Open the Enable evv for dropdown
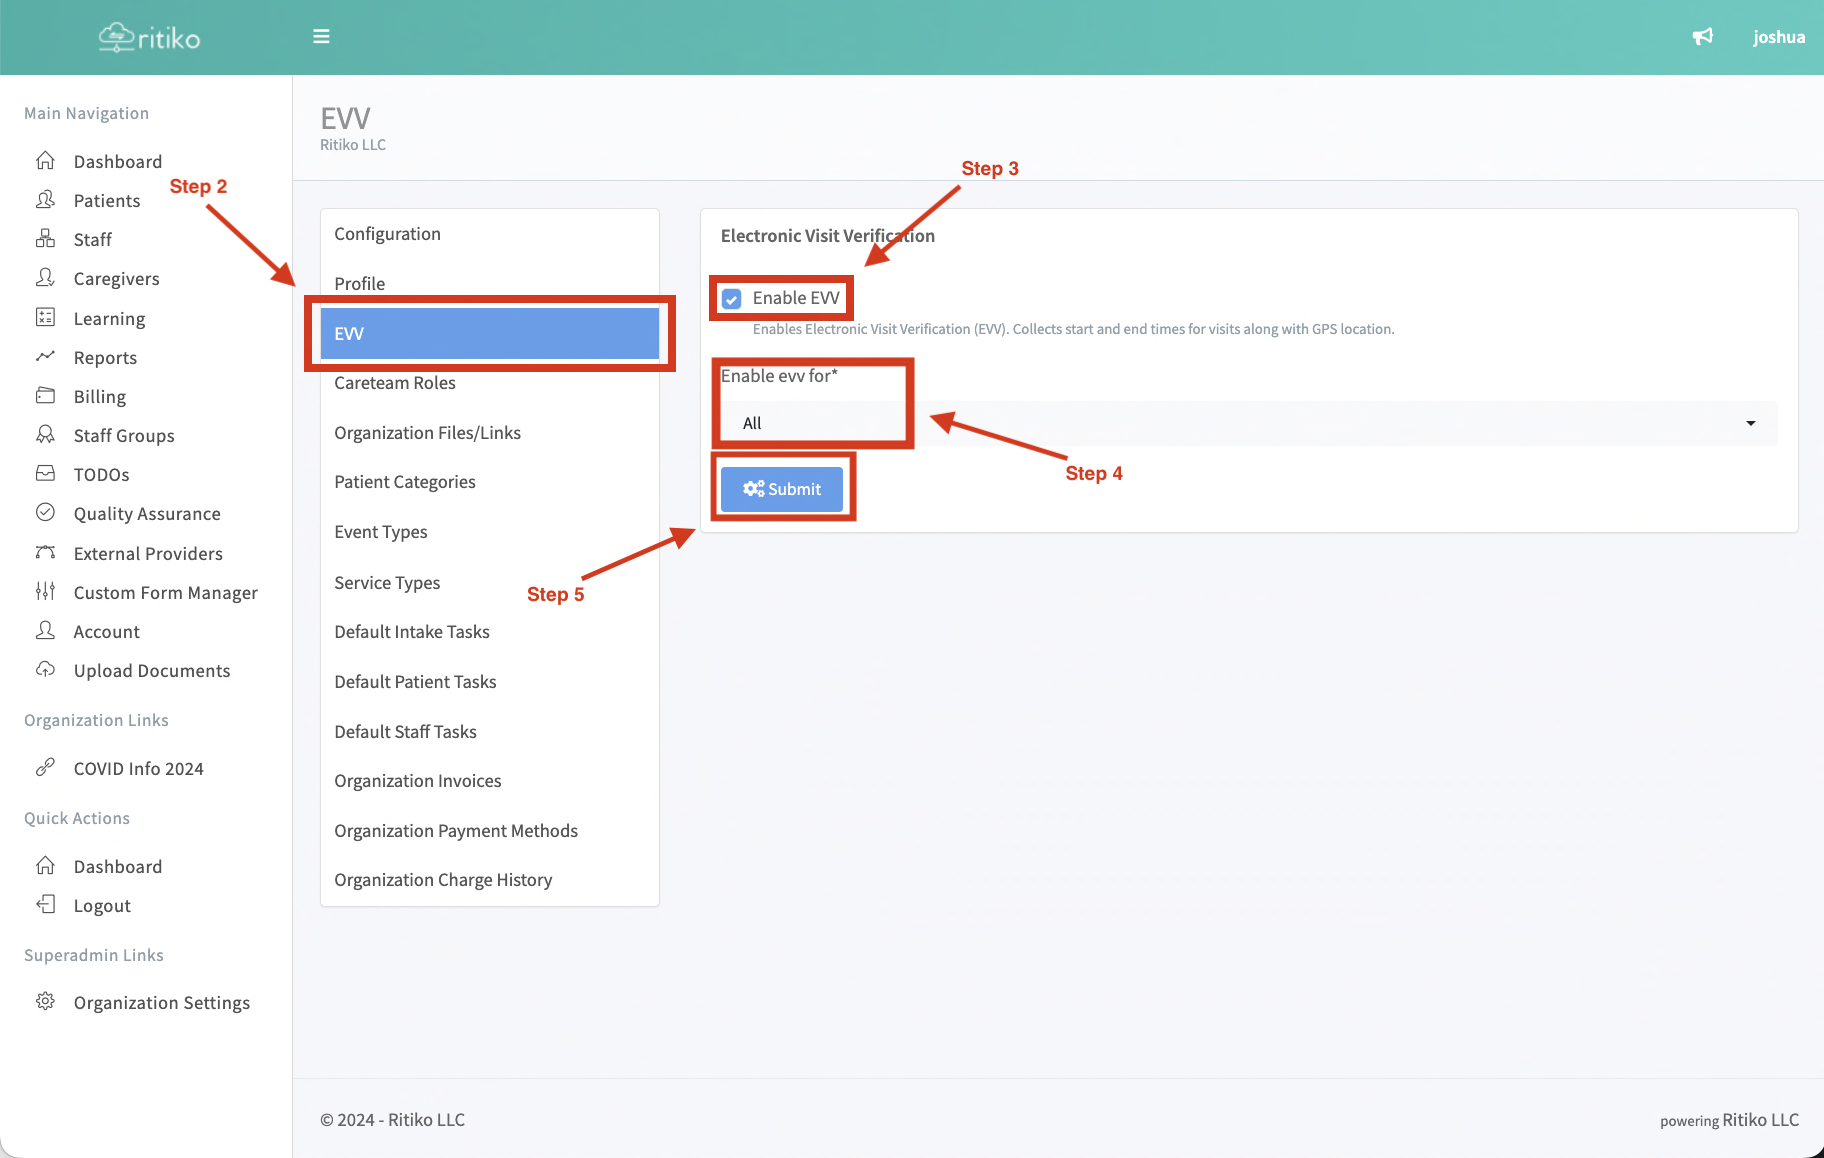 pos(1247,423)
